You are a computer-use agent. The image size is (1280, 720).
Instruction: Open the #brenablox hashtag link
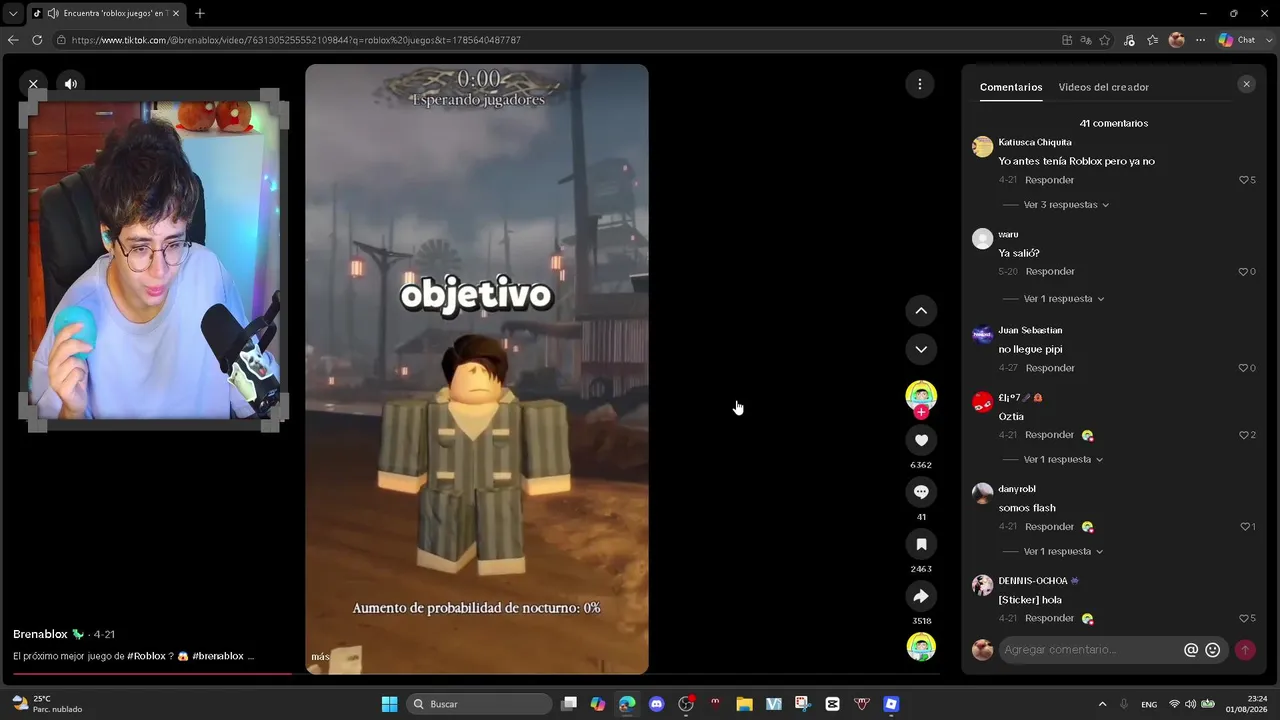218,656
